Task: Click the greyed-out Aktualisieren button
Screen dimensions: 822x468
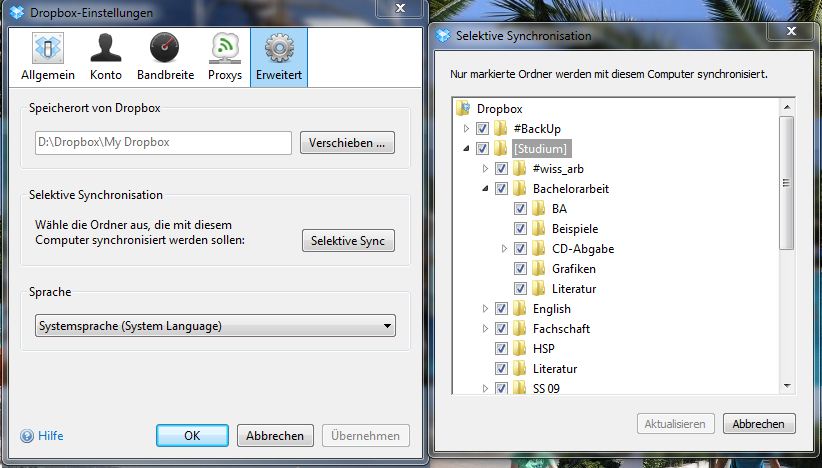Action: [675, 423]
